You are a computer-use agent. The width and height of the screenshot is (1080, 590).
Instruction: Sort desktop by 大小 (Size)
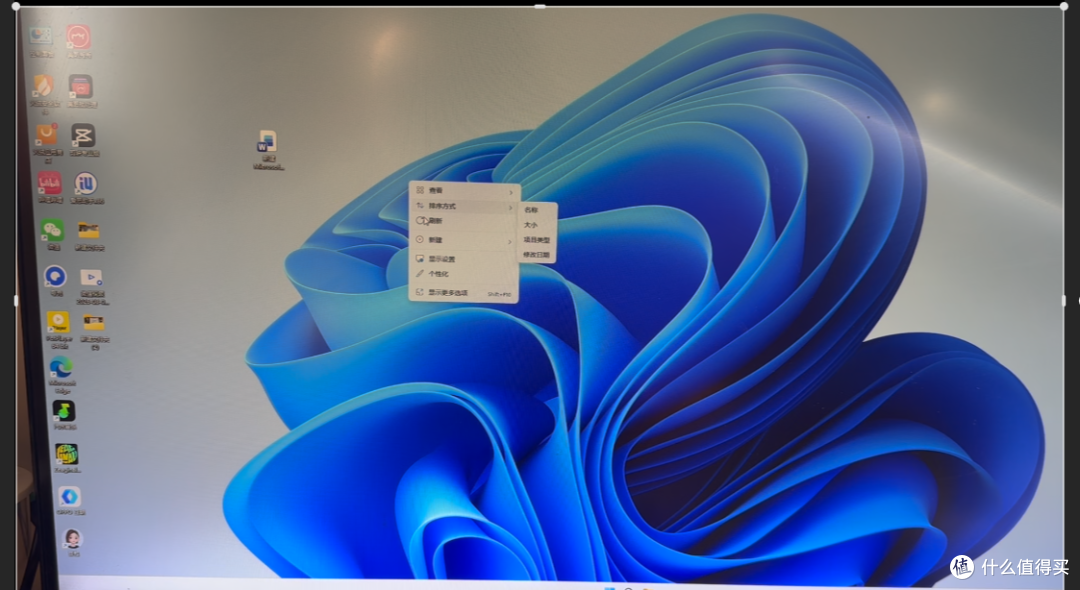tap(537, 225)
